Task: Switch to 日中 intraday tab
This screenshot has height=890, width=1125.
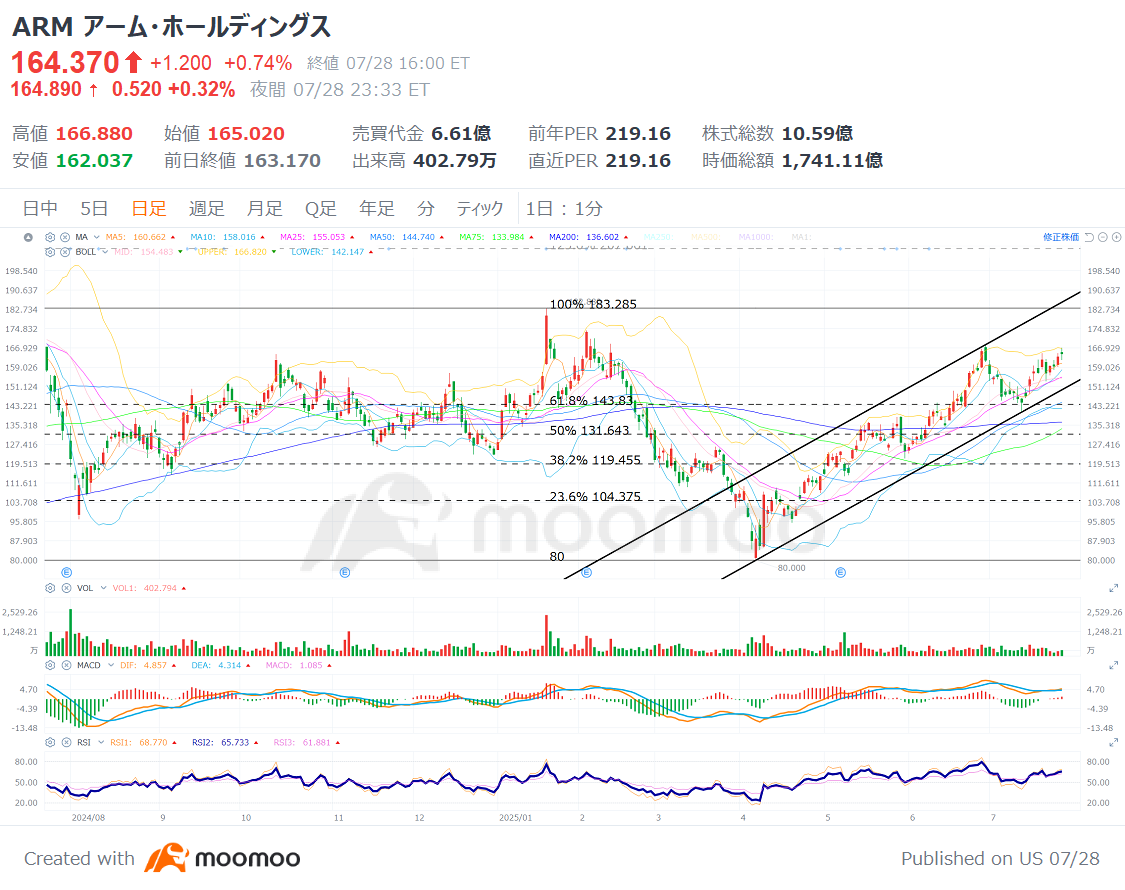Action: pos(40,209)
